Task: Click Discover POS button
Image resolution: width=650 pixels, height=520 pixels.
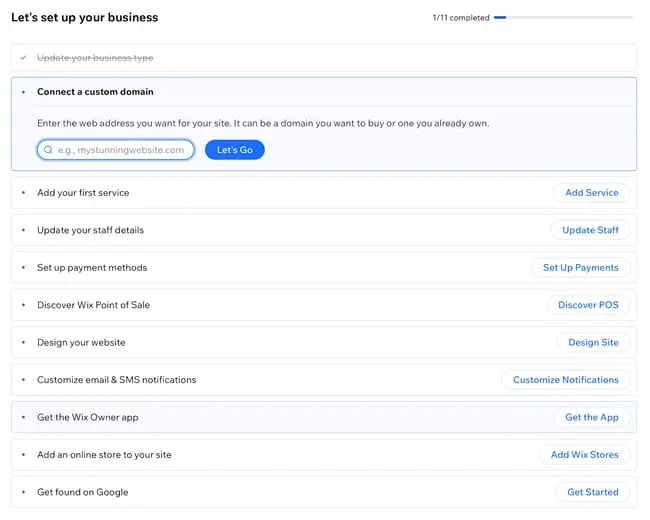Action: [588, 305]
